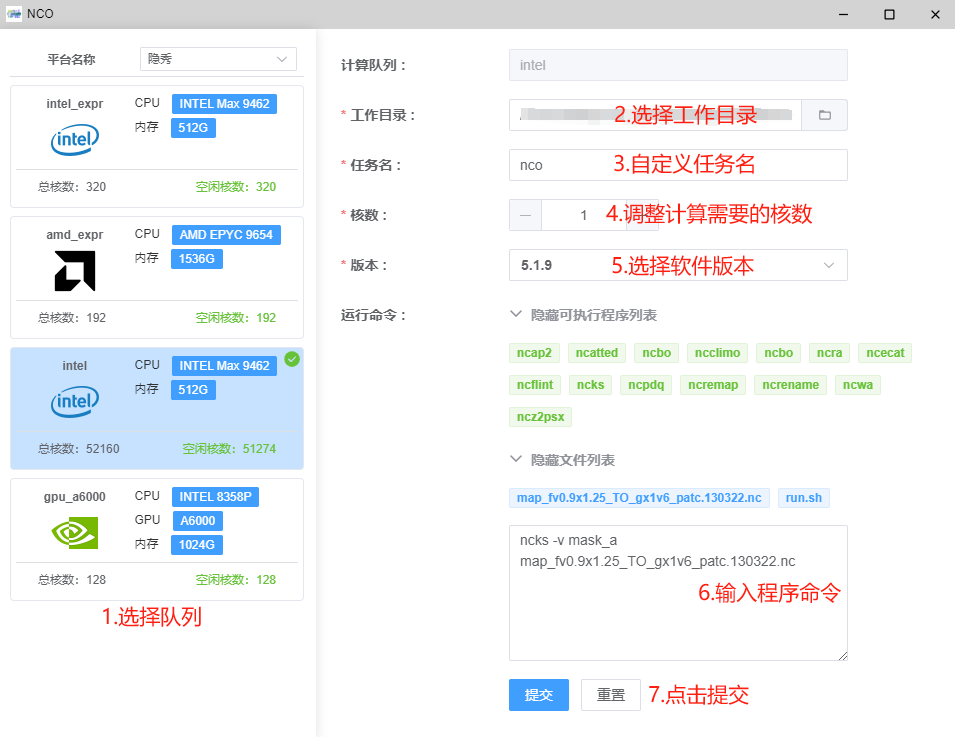The image size is (955, 737).
Task: Insert the ncks program tag
Action: (x=590, y=385)
